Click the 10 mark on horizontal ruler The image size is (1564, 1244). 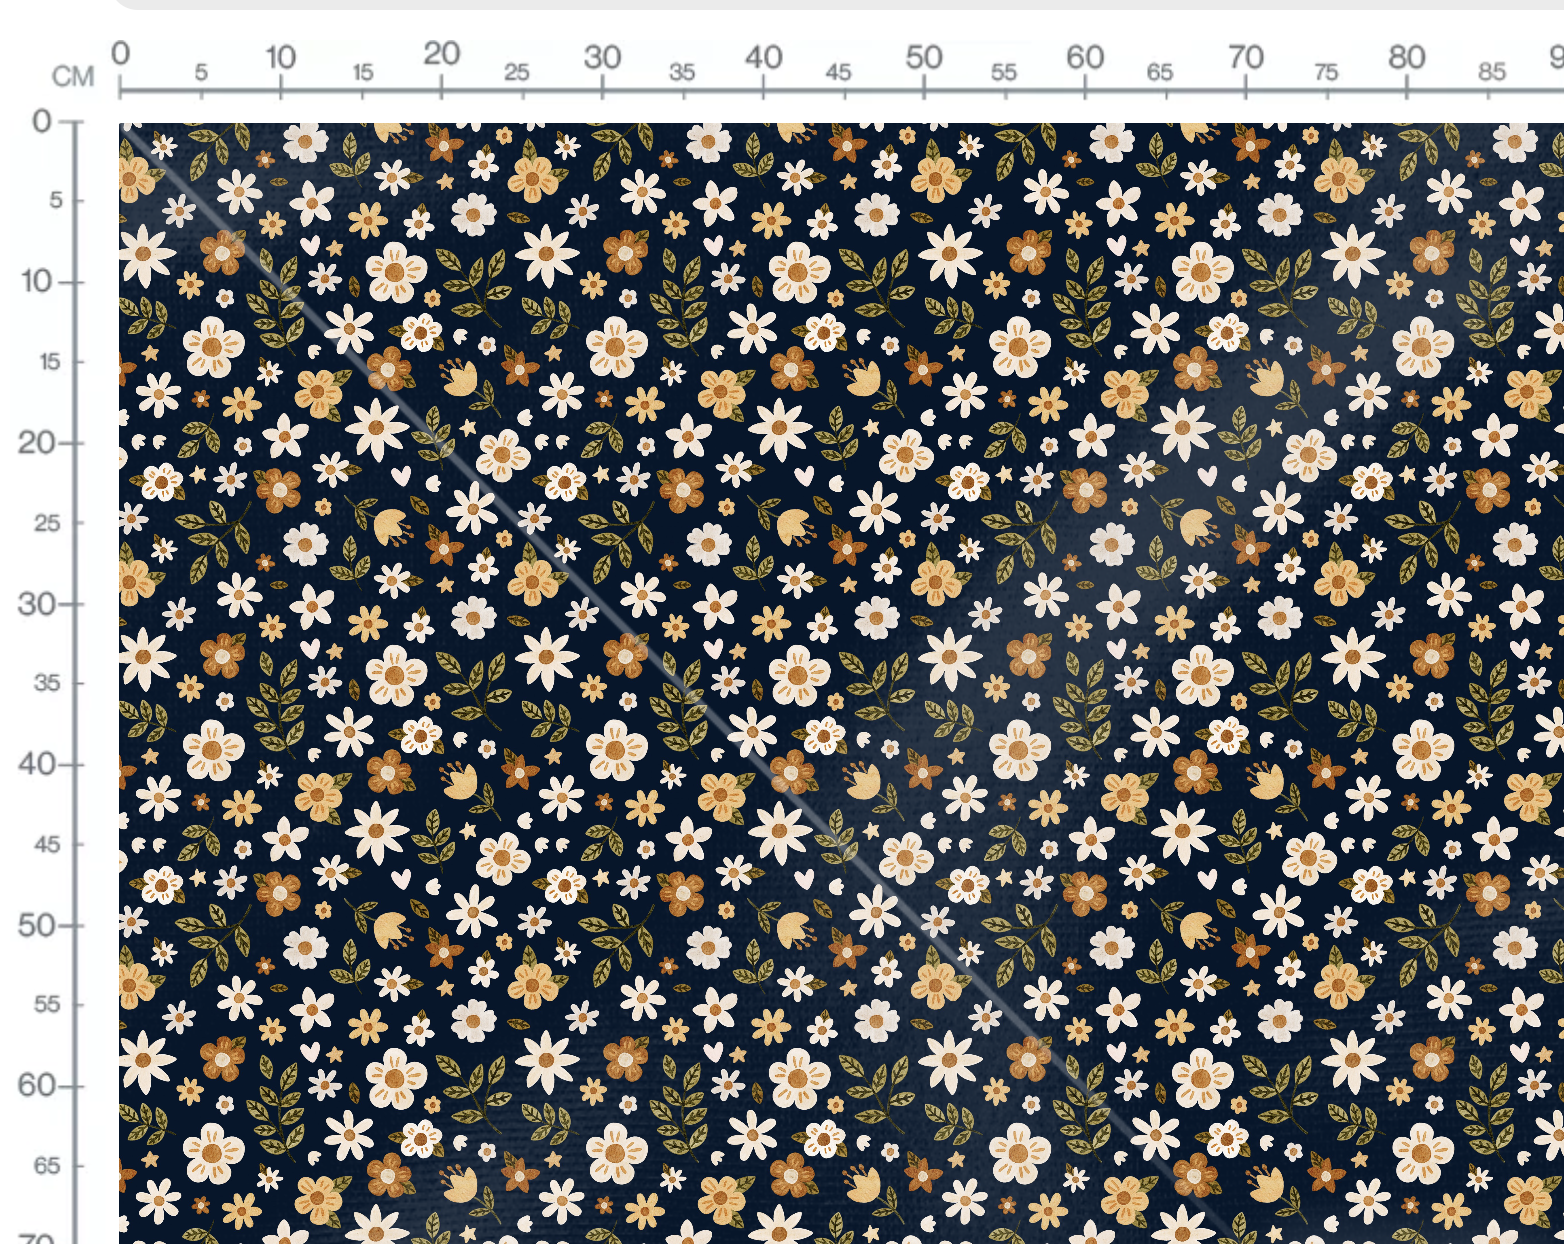click(280, 58)
